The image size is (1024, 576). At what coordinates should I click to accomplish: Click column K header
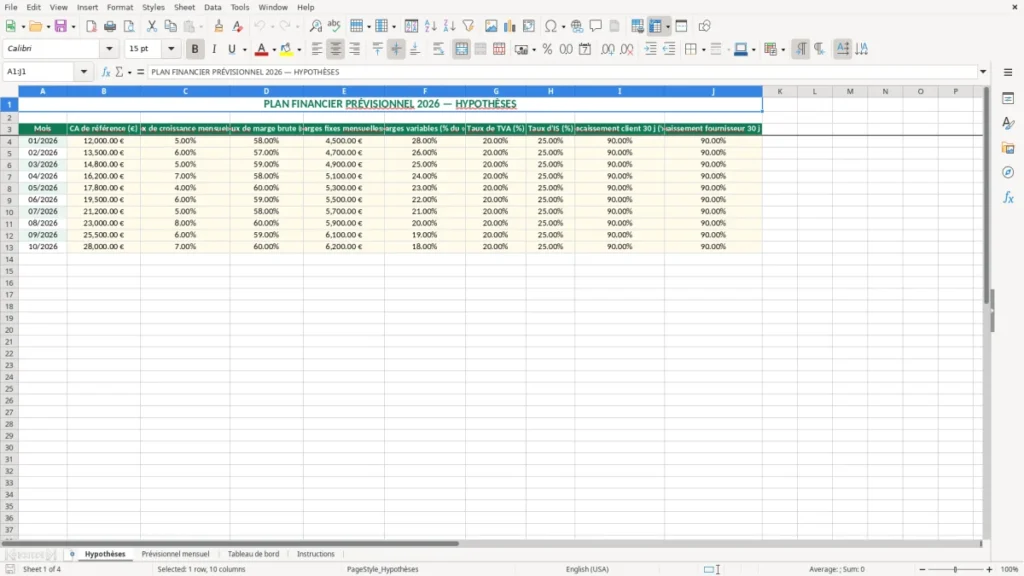point(779,91)
